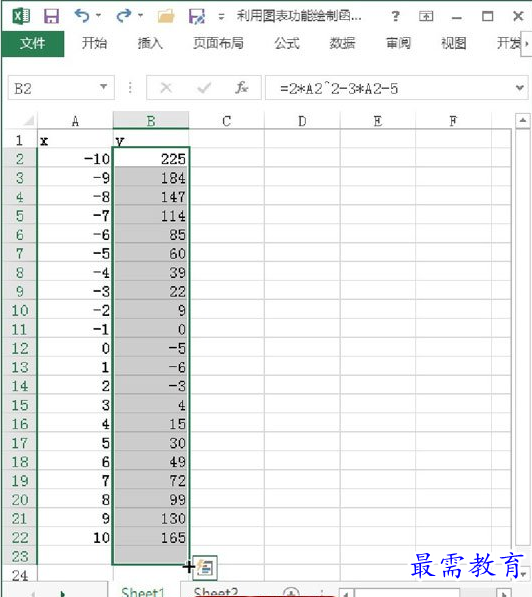Viewport: 532px width, 597px height.
Task: Open the Auto Fill Options button
Action: (205, 568)
